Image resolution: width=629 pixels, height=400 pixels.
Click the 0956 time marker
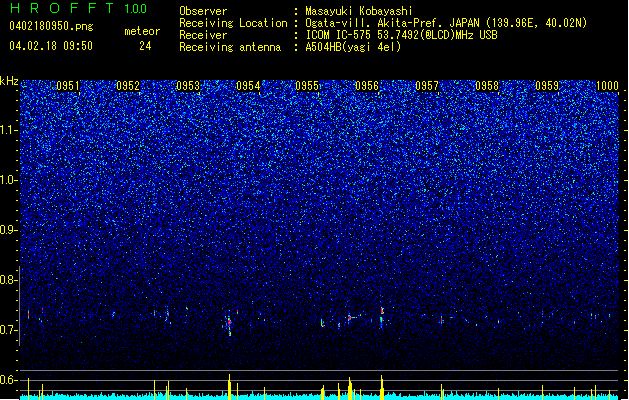[x=367, y=86]
